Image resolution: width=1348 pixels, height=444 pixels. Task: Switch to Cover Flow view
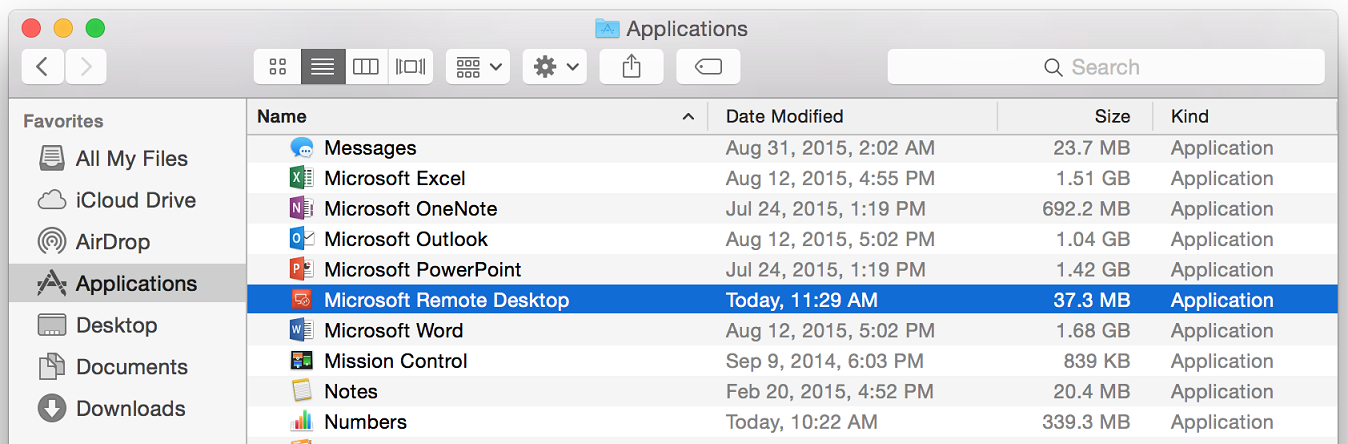pyautogui.click(x=411, y=67)
